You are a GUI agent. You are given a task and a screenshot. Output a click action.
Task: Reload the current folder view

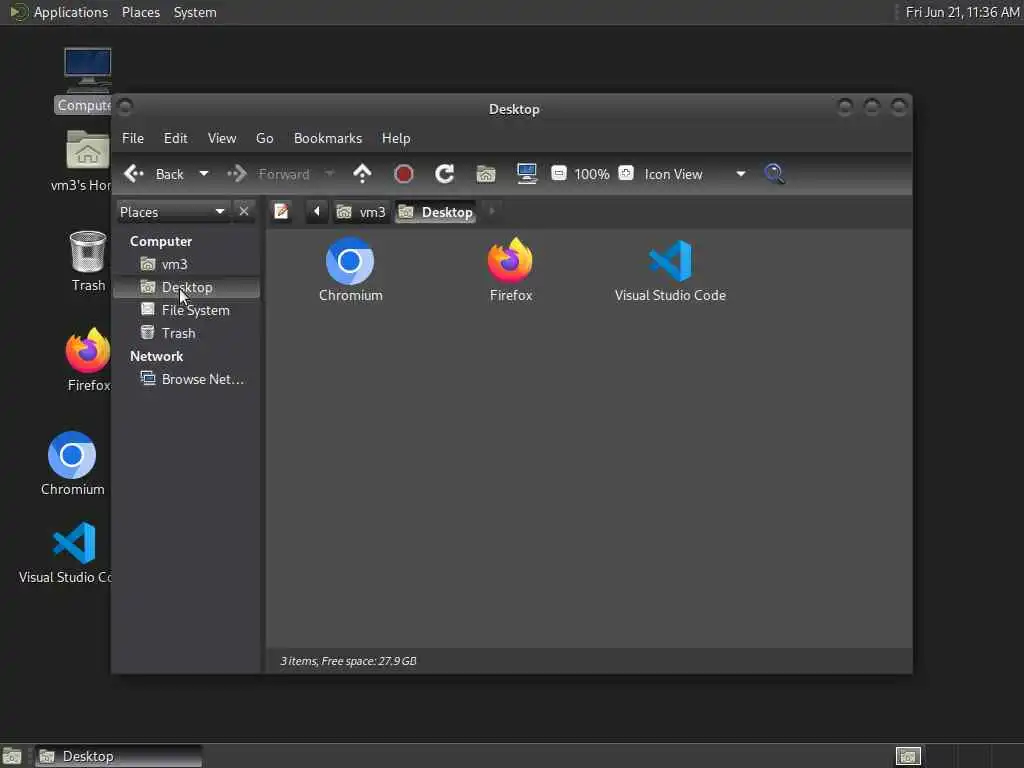tap(445, 174)
